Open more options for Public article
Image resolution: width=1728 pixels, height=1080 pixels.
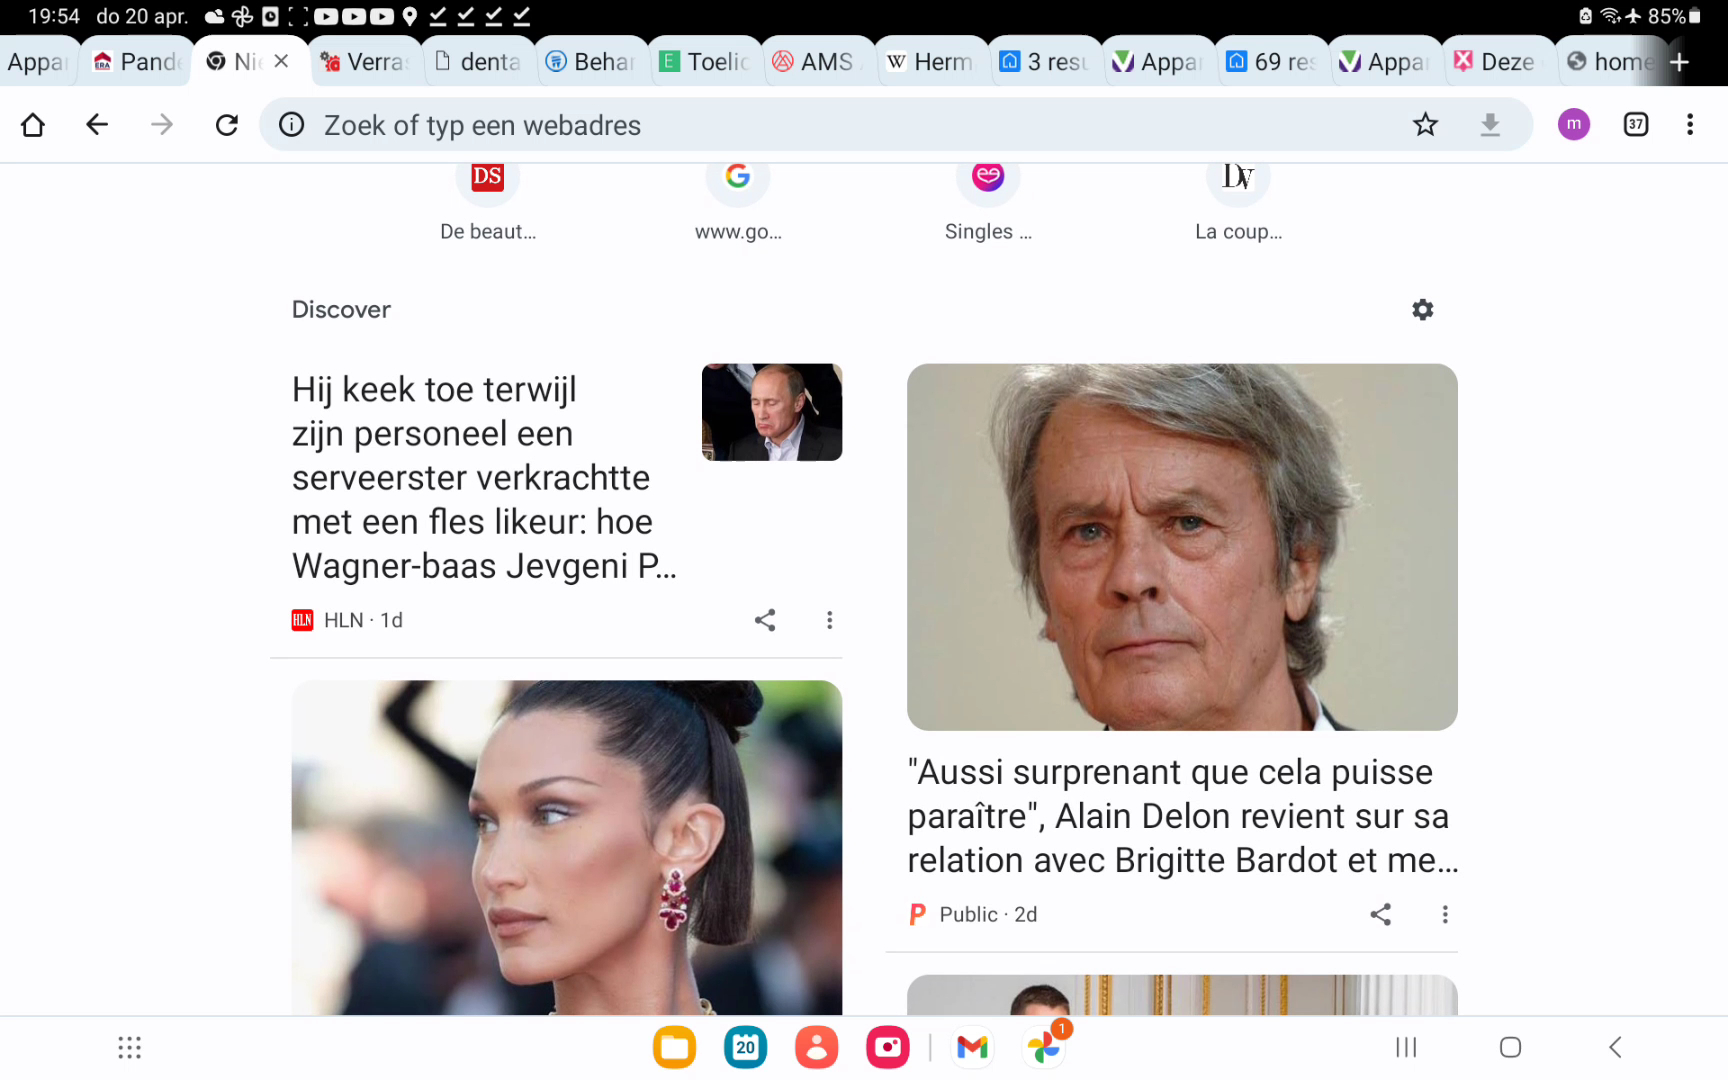[x=1444, y=914]
